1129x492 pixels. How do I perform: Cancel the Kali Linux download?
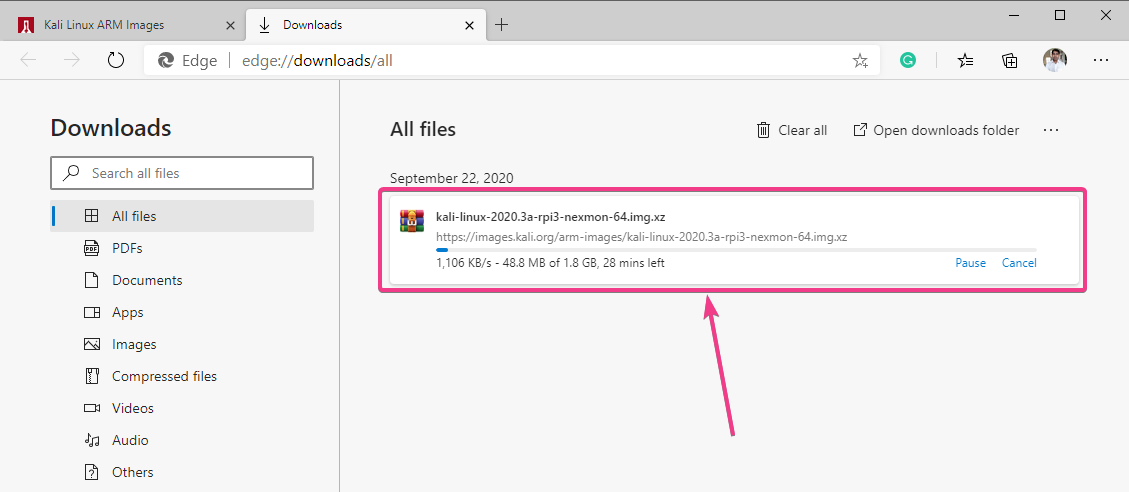[x=1019, y=263]
